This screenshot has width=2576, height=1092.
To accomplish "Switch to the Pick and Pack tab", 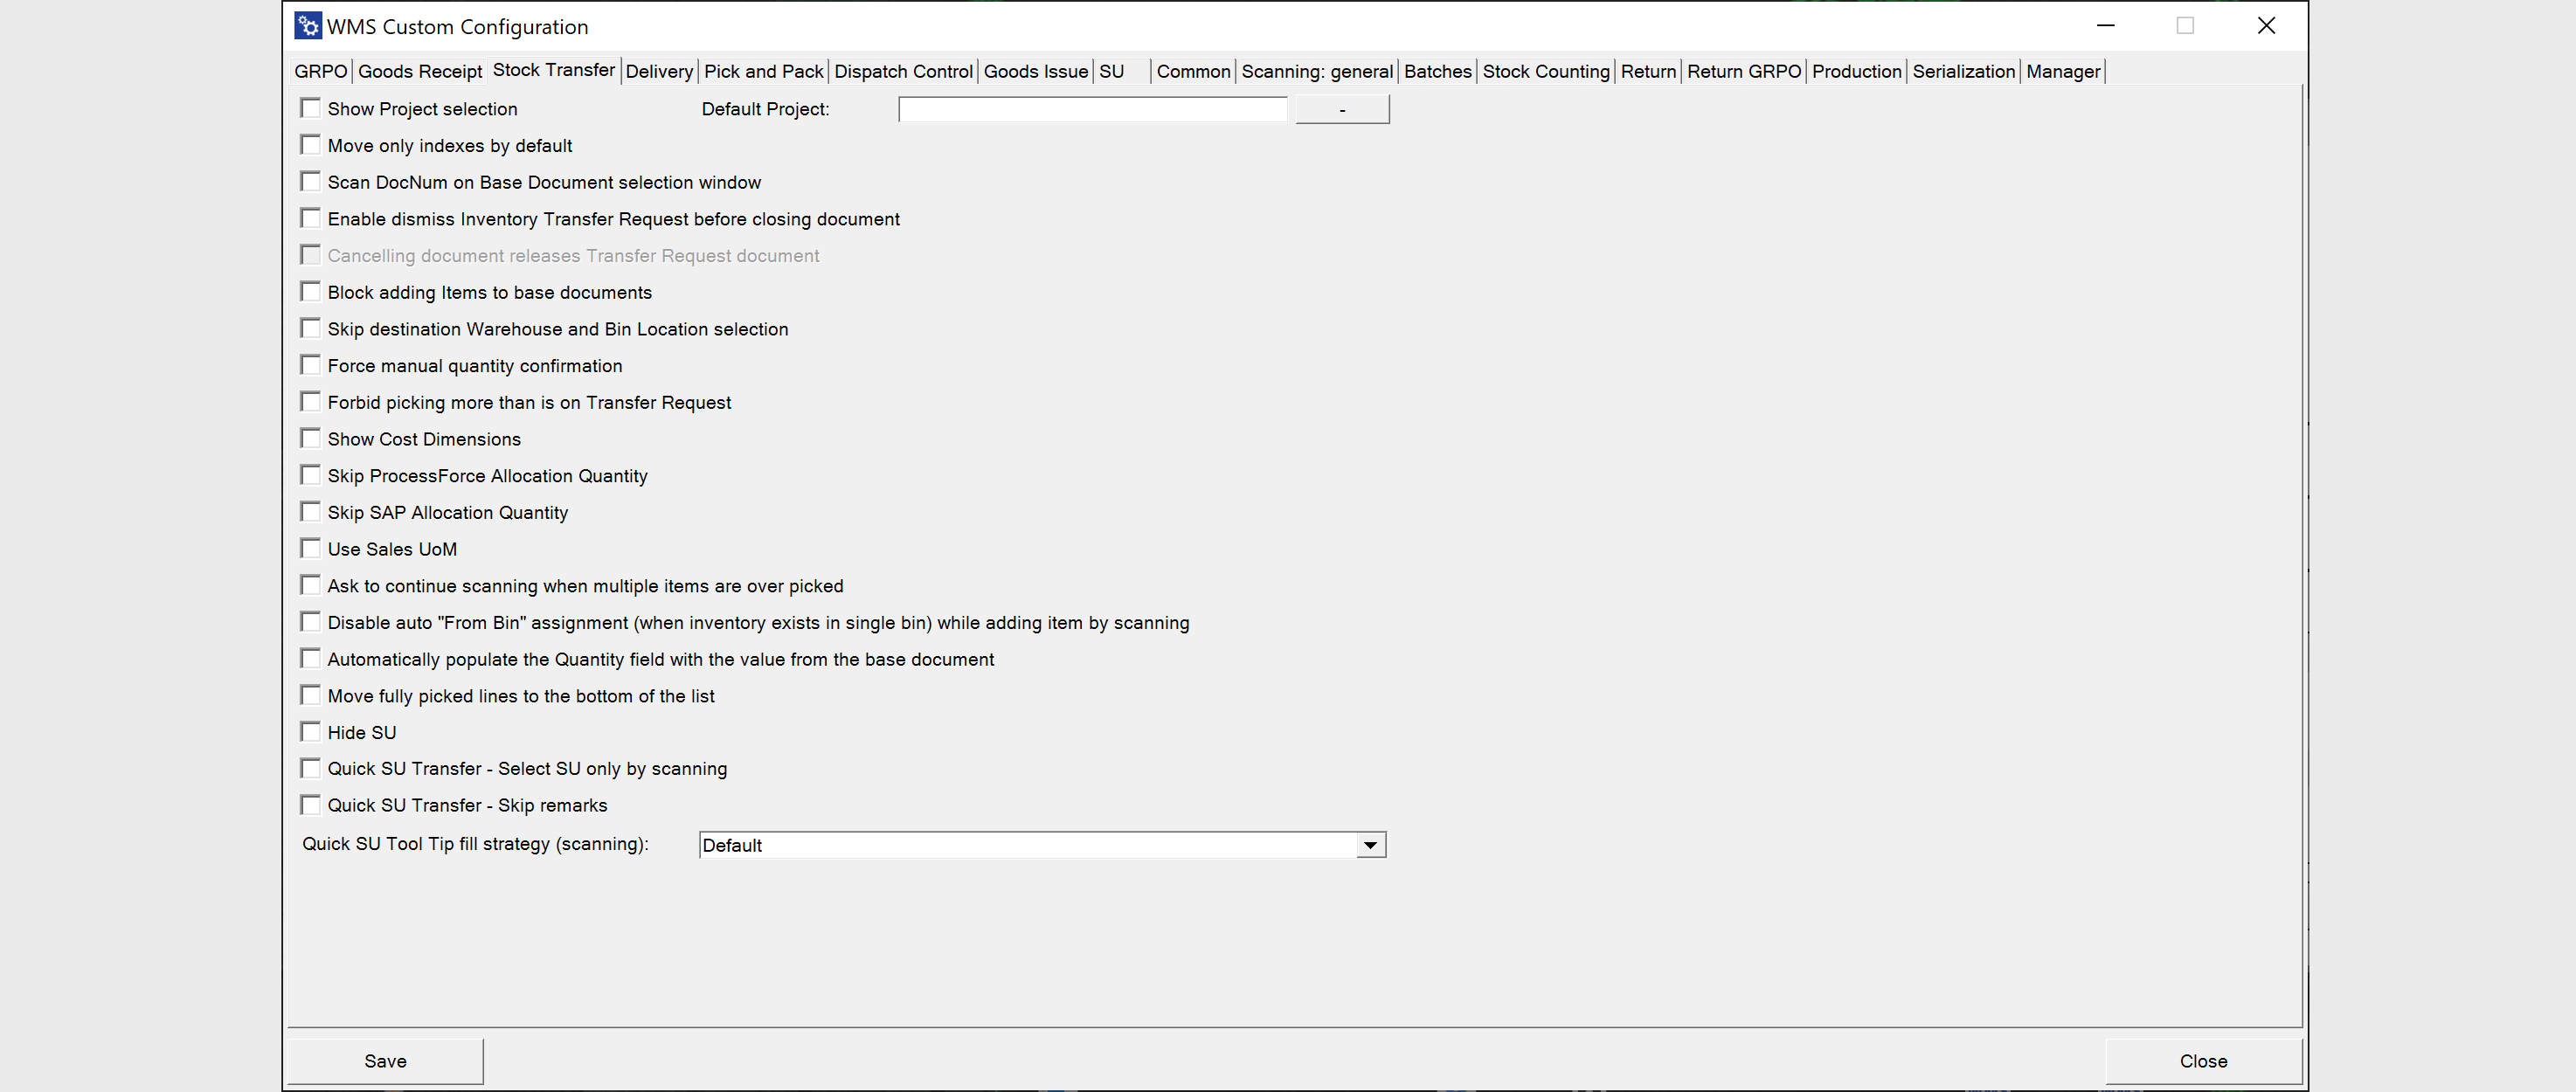I will click(x=763, y=71).
